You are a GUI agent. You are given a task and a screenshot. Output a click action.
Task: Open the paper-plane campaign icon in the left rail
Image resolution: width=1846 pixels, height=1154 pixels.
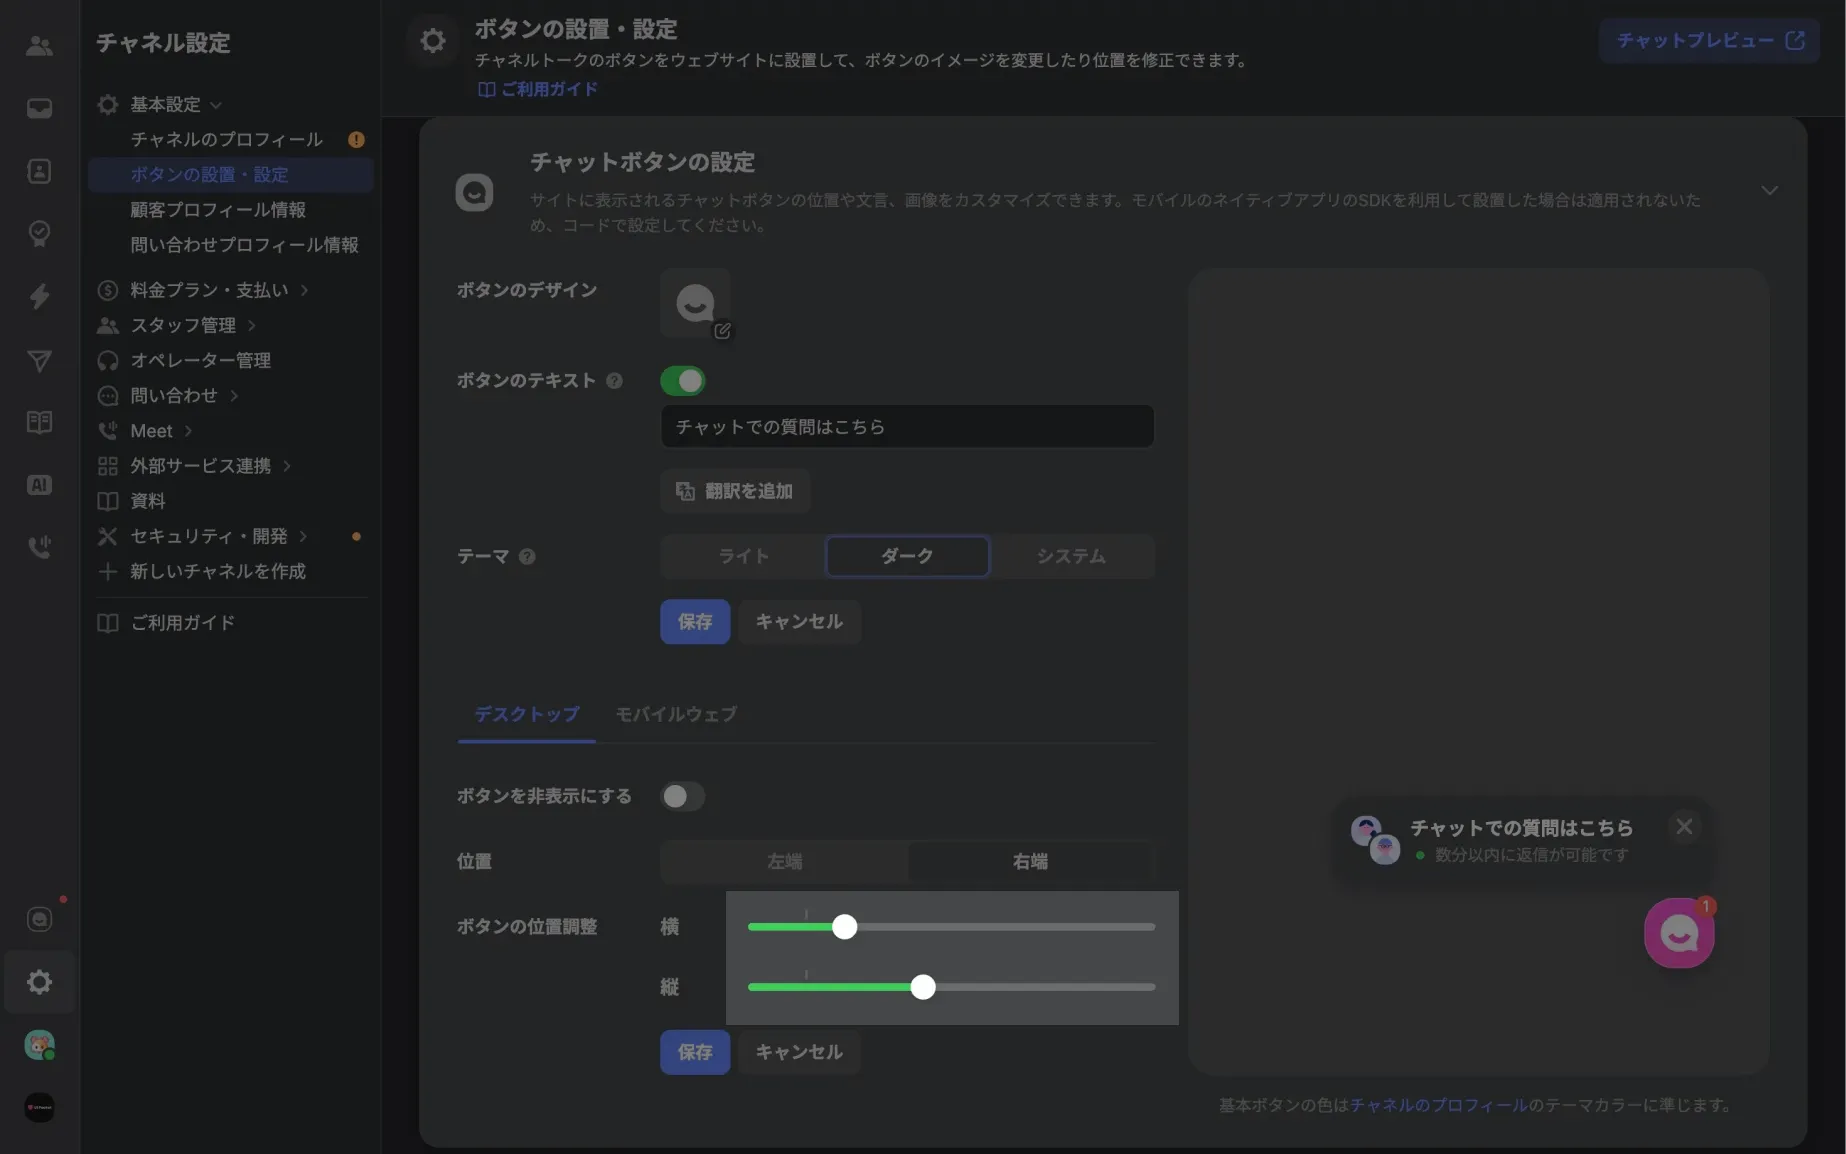(x=39, y=361)
